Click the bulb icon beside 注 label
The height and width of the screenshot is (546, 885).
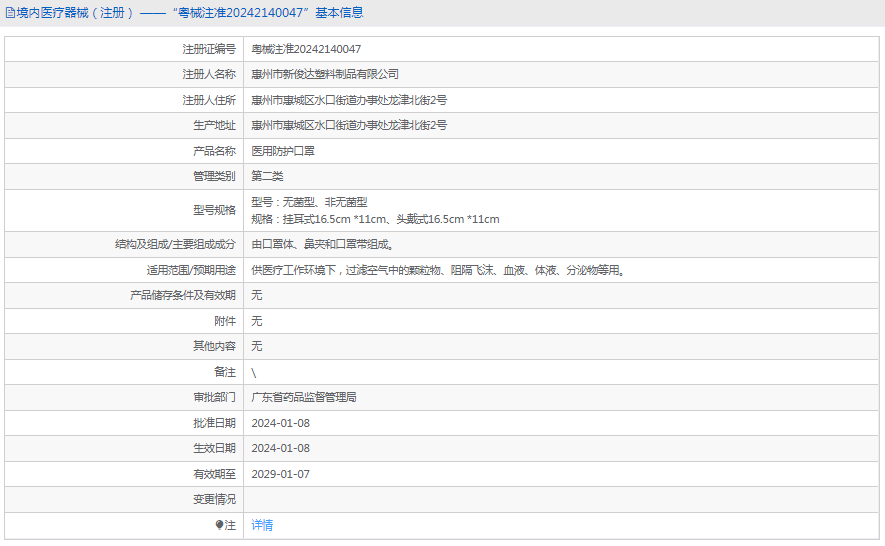pyautogui.click(x=220, y=525)
